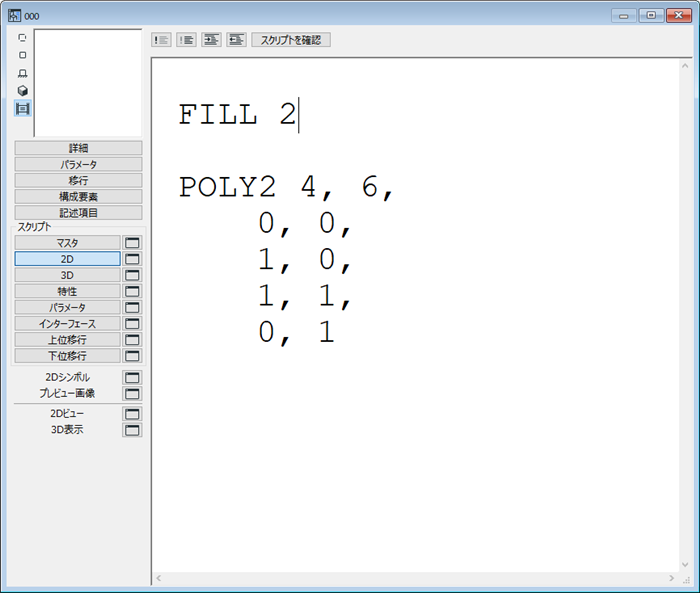Close the 000 window
700x593 pixels.
tap(679, 16)
